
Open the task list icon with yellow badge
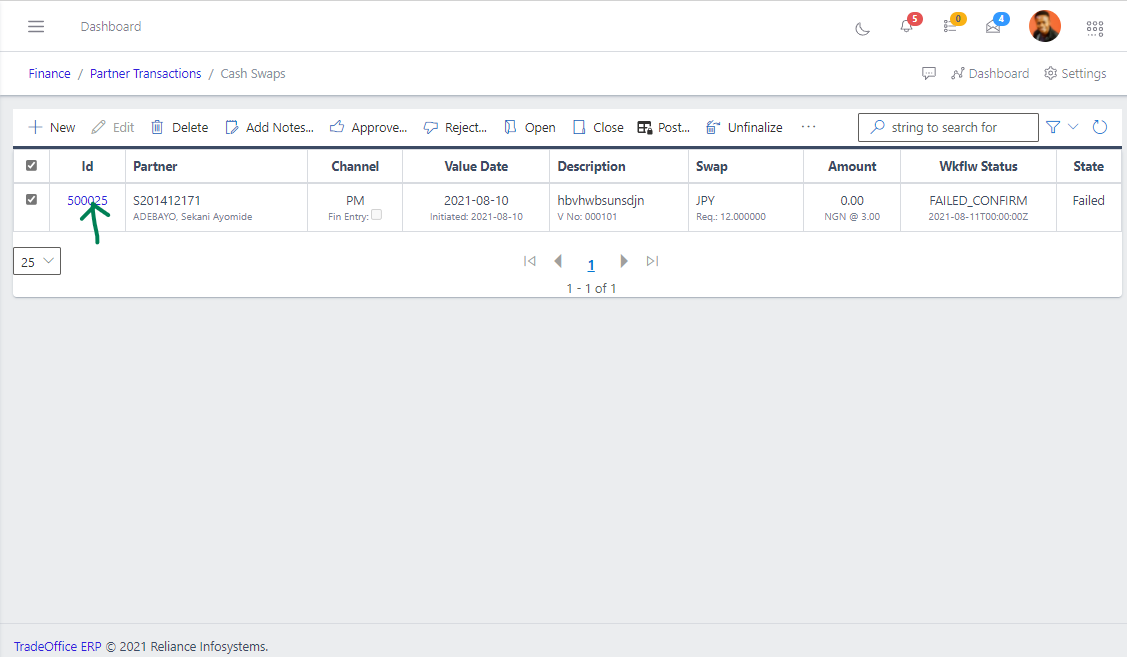coord(950,27)
